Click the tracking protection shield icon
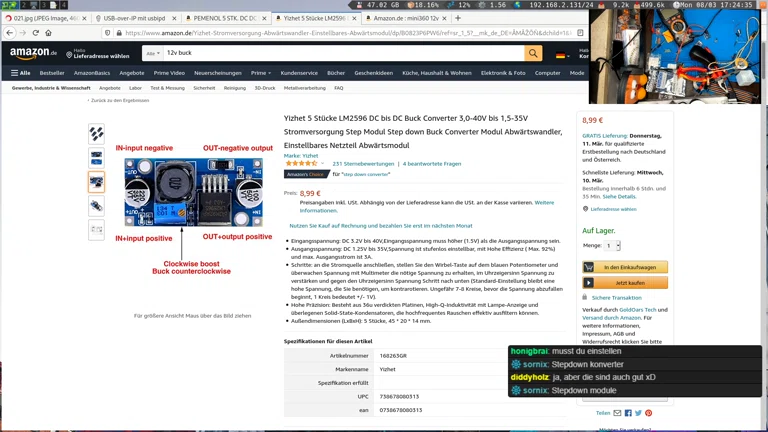Viewport: 768px width, 432px height. click(x=108, y=33)
